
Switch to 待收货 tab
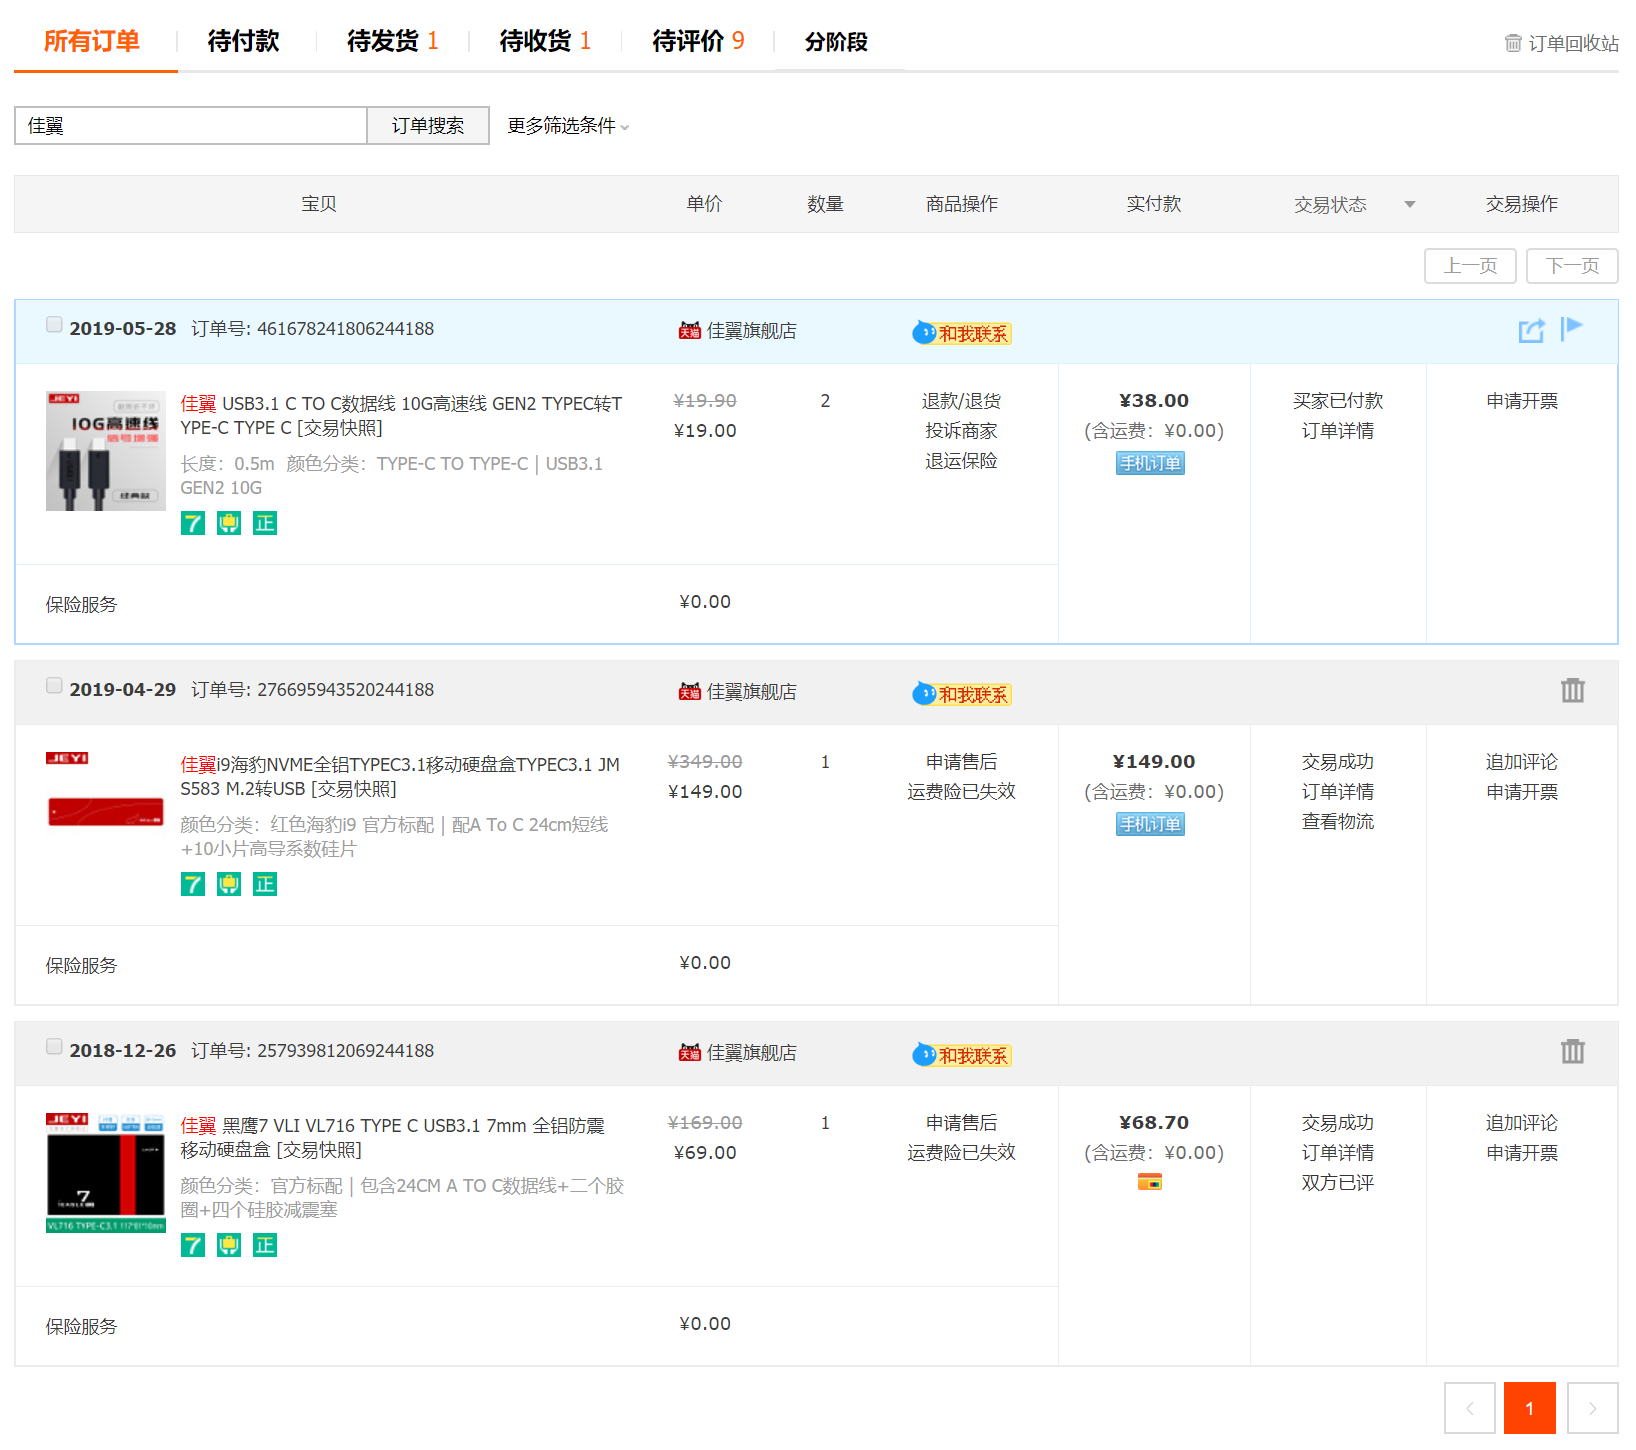pyautogui.click(x=545, y=41)
